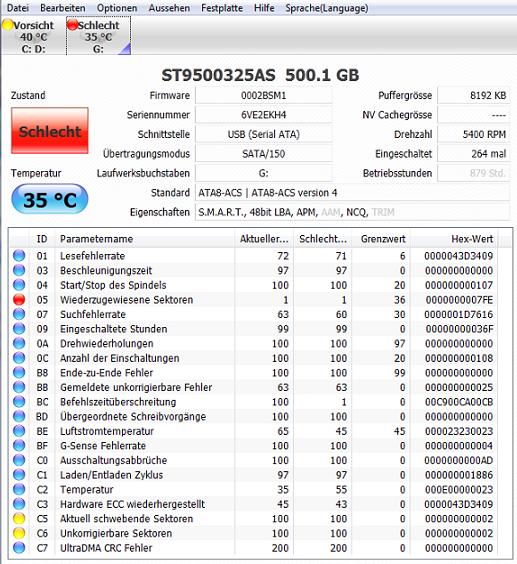This screenshot has height=564, width=517.
Task: Click red status icon for Wiederzugewiesene Sektoren
Action: click(19, 299)
